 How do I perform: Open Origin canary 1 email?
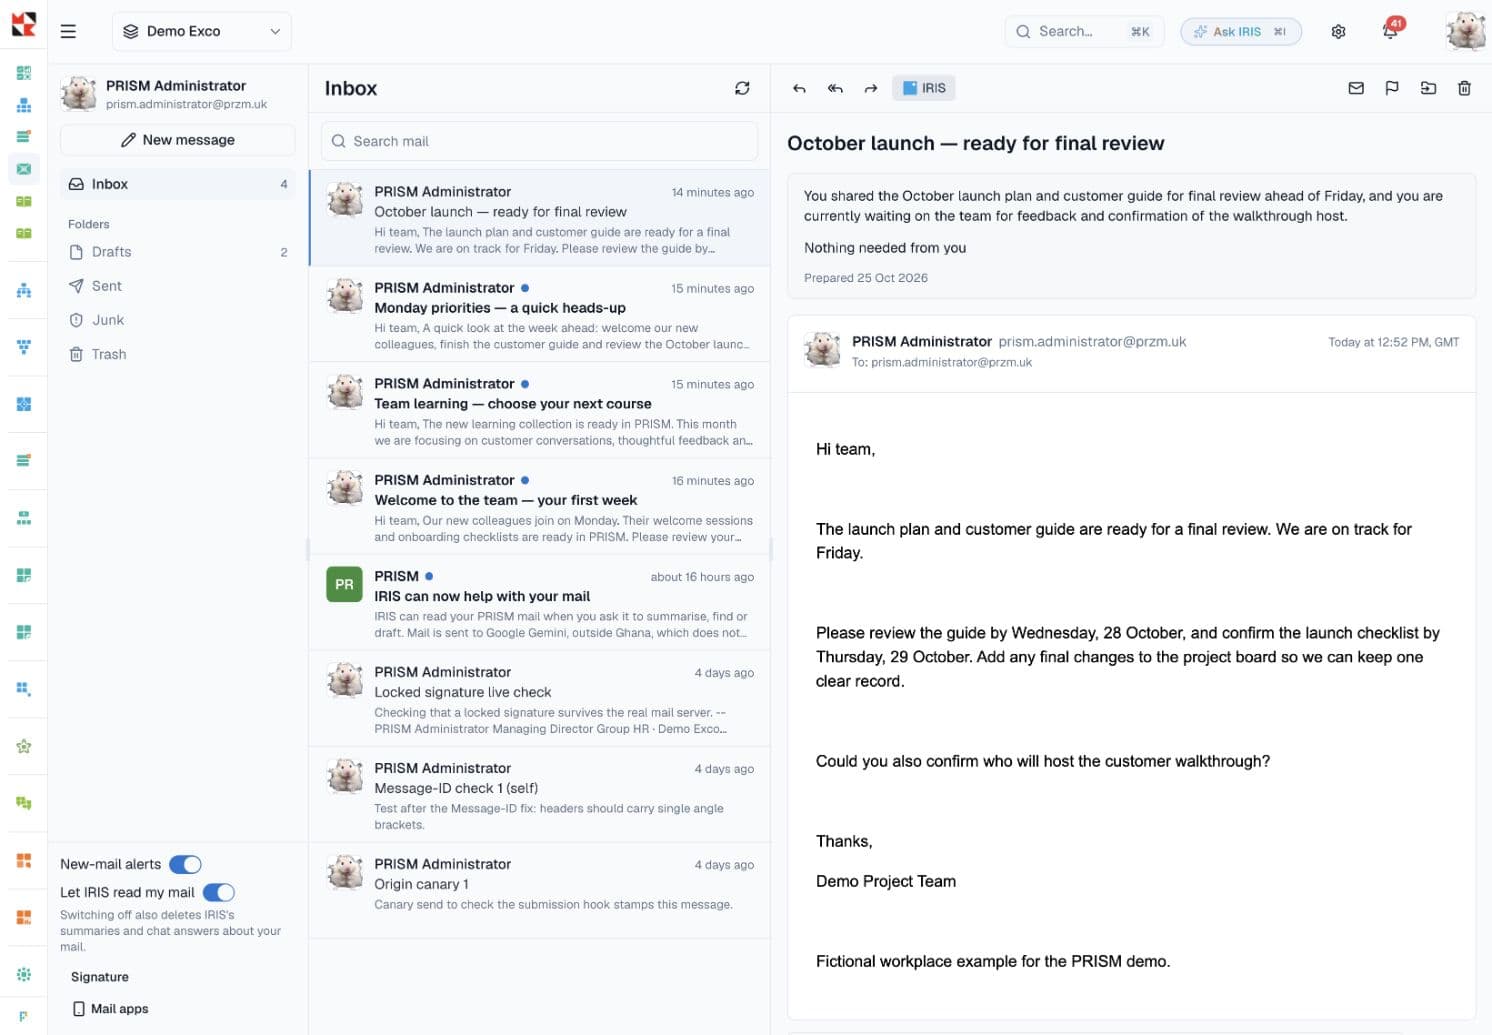(x=539, y=890)
